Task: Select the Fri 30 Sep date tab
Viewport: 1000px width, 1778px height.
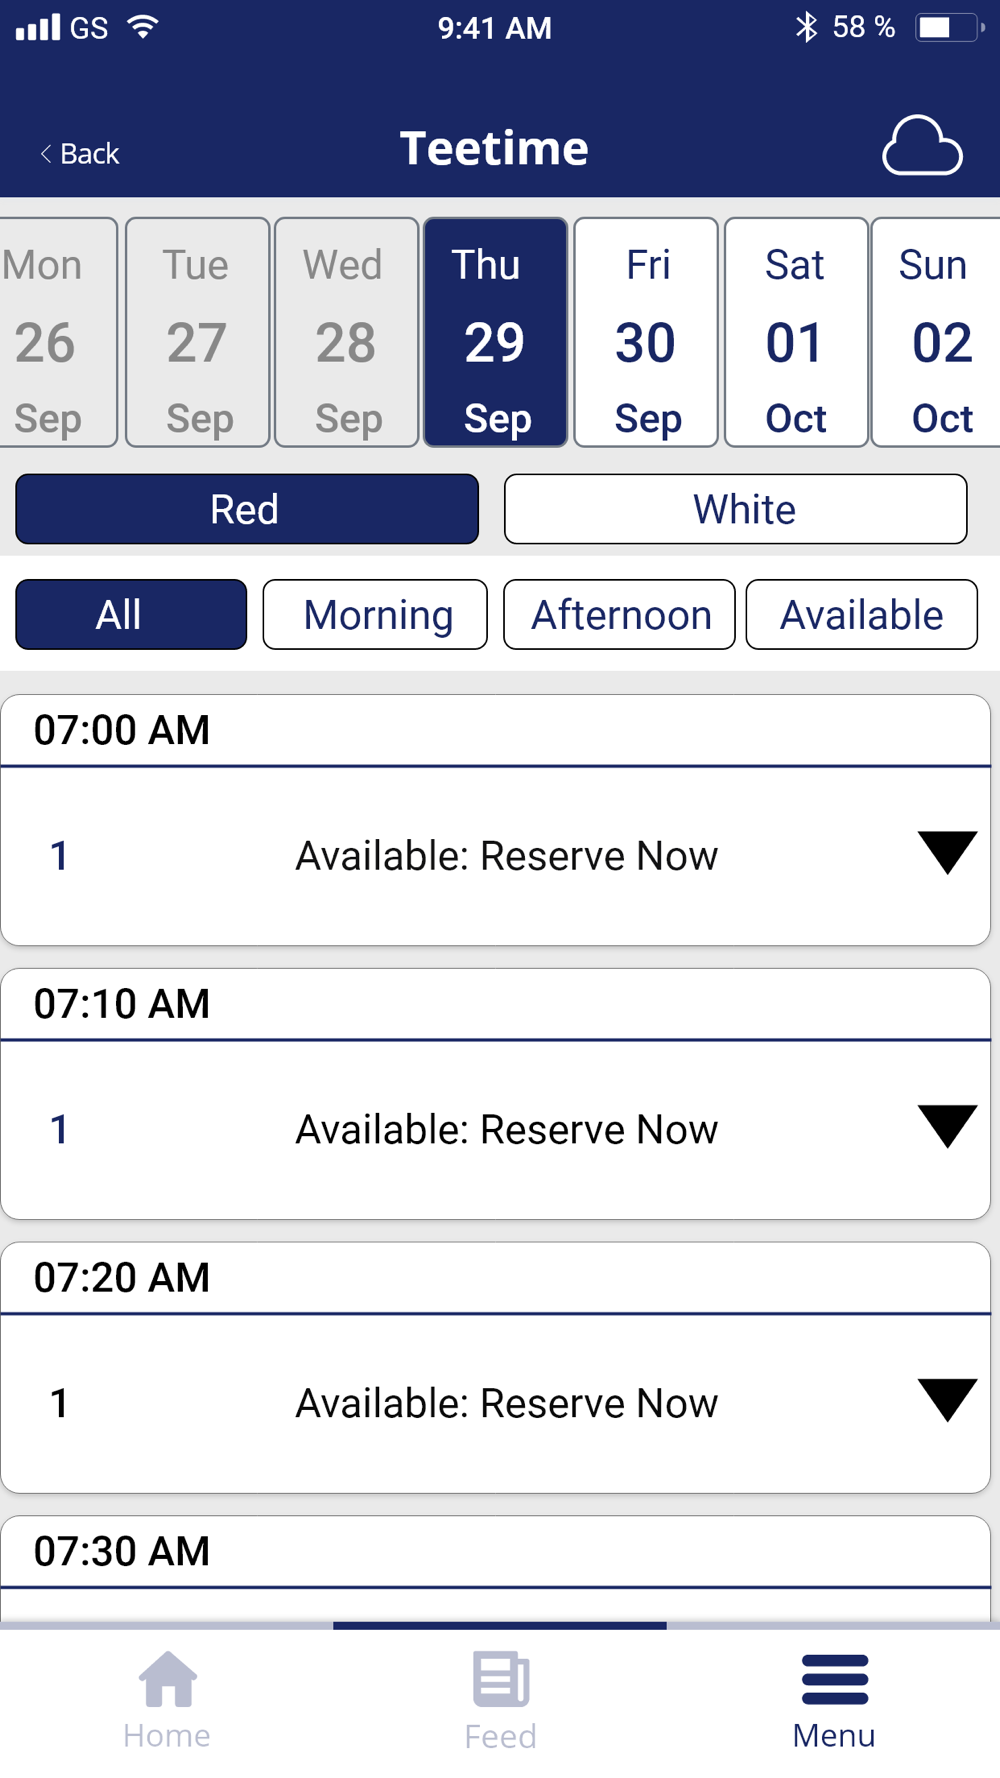Action: click(646, 332)
